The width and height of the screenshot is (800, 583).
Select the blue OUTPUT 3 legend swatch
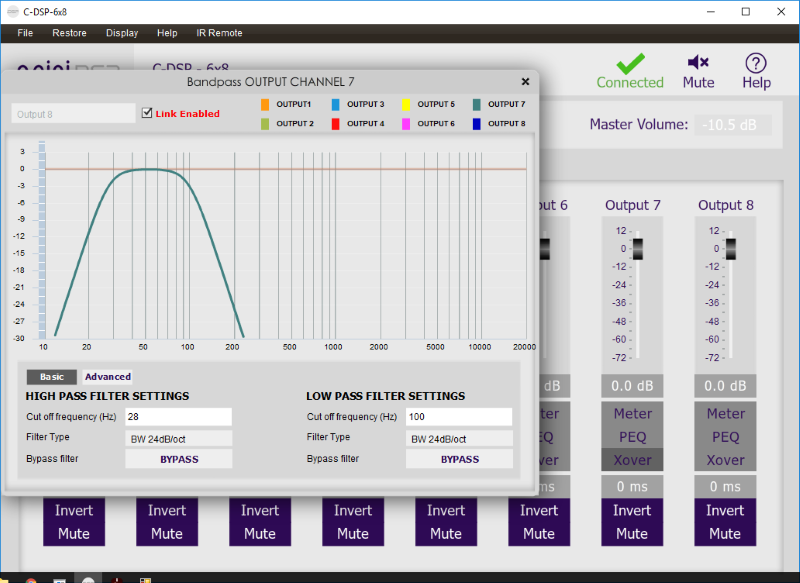coord(335,105)
